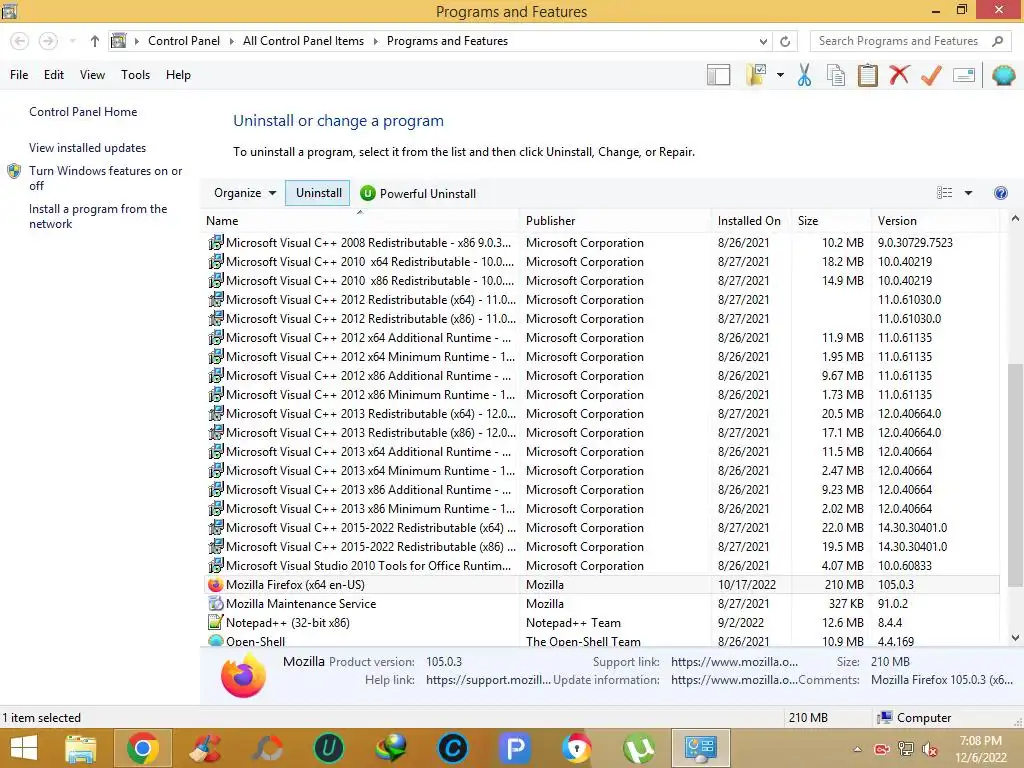Screen dimensions: 1024x768
Task: Sort by Installed On column header
Action: tap(751, 221)
